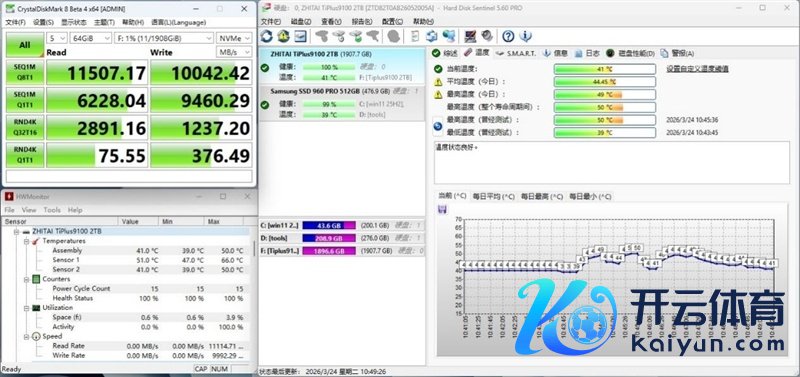Click the second disk test icon in toolbar
This screenshot has height=377, width=800.
point(339,36)
